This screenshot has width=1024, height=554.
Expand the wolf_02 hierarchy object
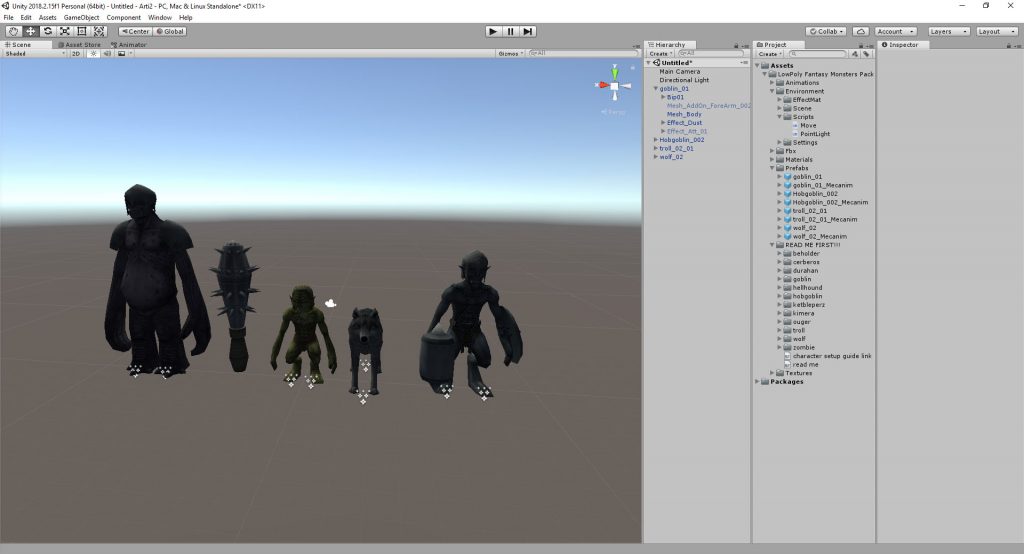[x=656, y=156]
